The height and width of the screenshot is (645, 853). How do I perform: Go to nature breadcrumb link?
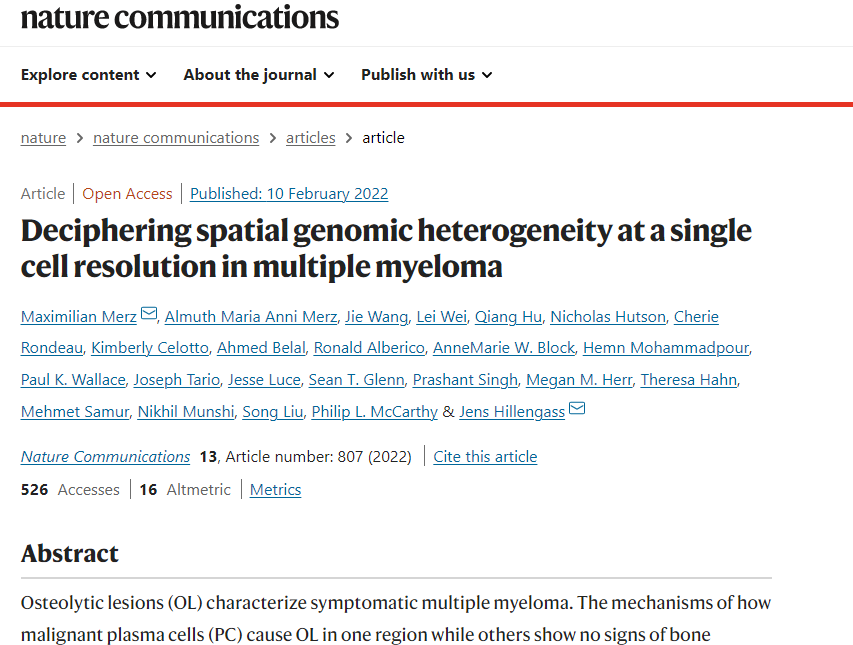43,138
